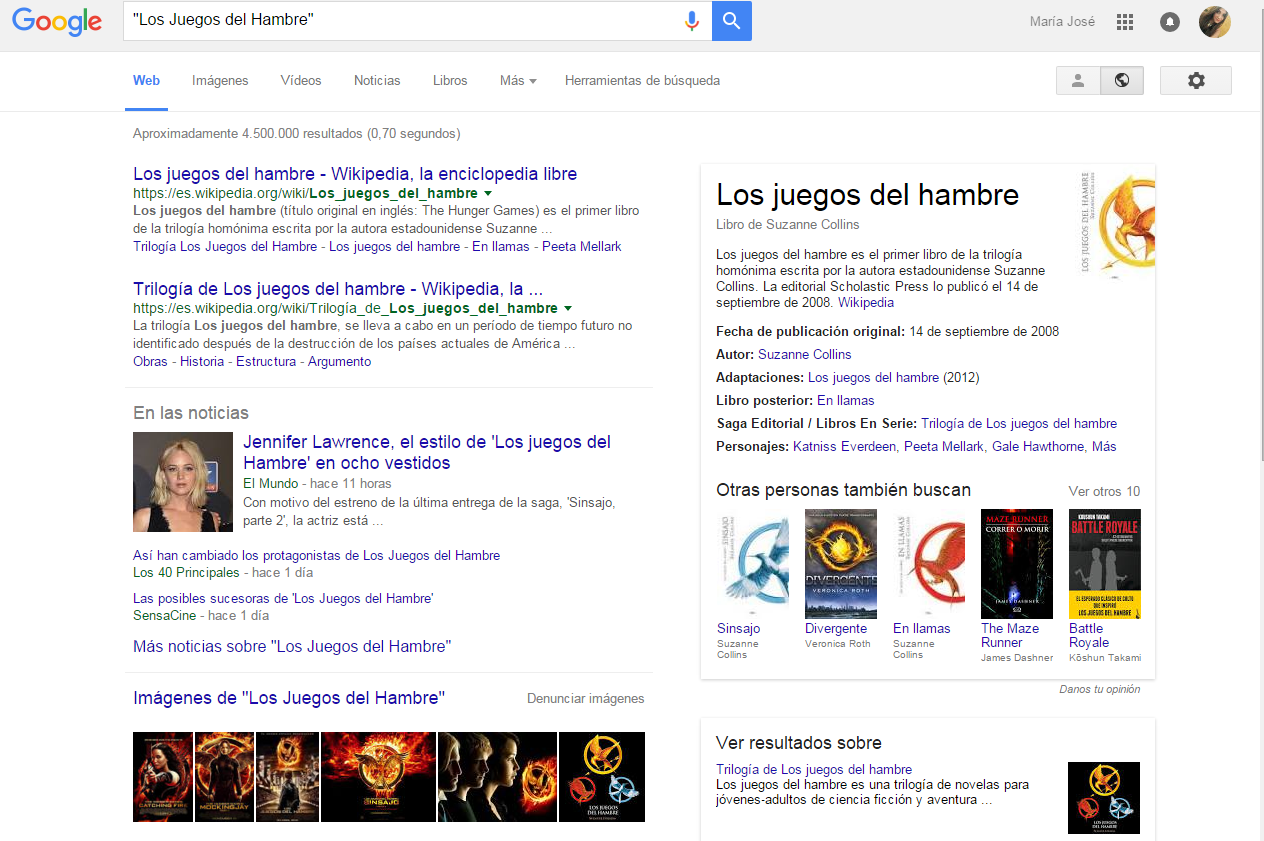Viewport: 1264px width, 841px height.
Task: Open the Mockingjay poster image
Action: click(x=224, y=777)
